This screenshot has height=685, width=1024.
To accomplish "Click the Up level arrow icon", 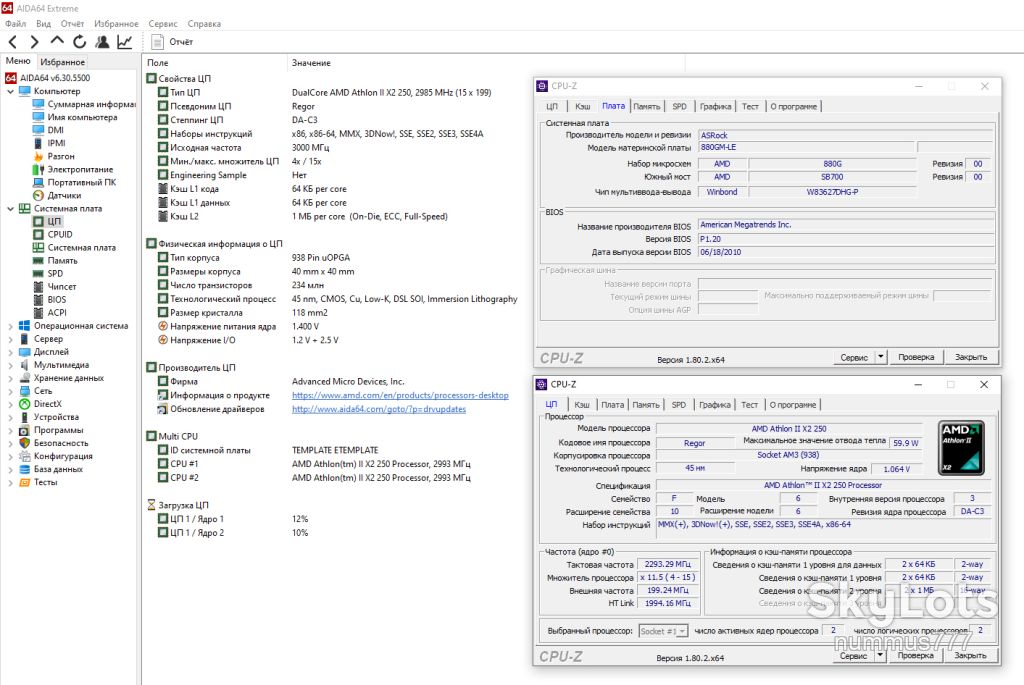I will [x=57, y=41].
